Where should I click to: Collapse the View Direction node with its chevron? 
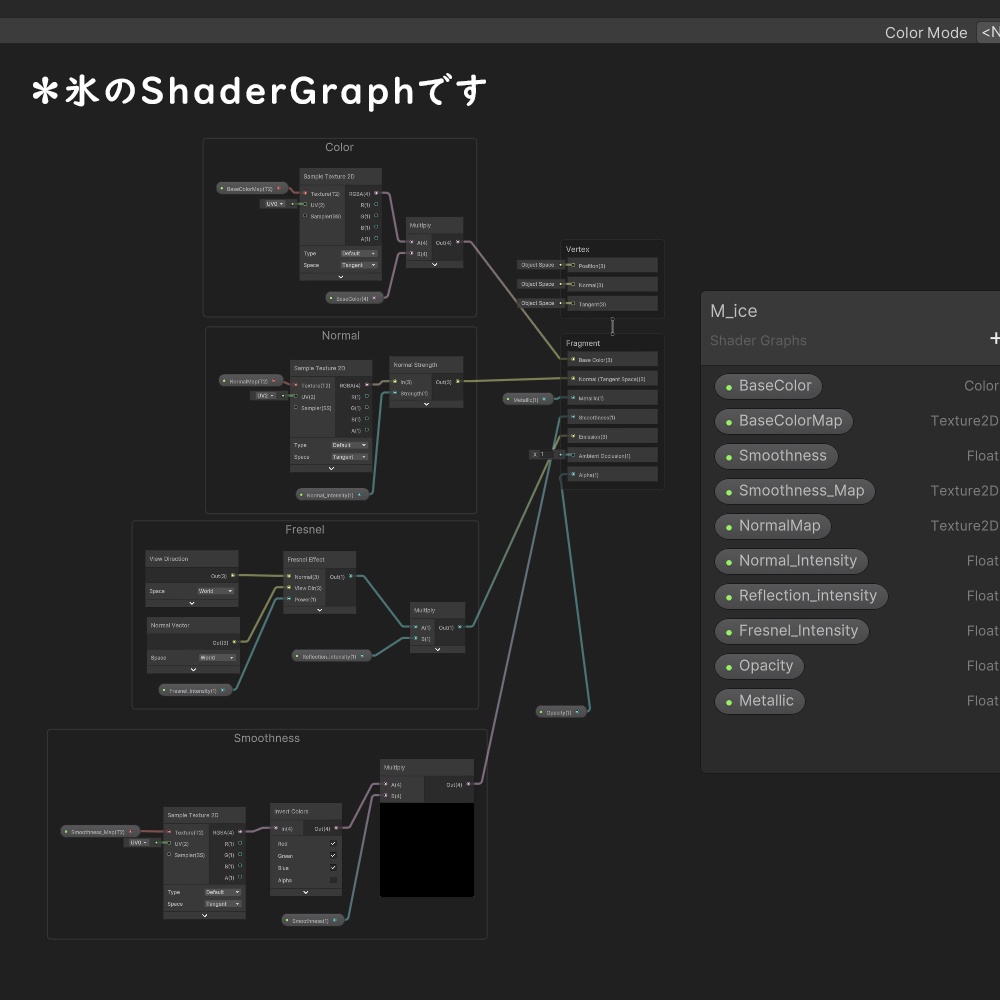click(192, 603)
